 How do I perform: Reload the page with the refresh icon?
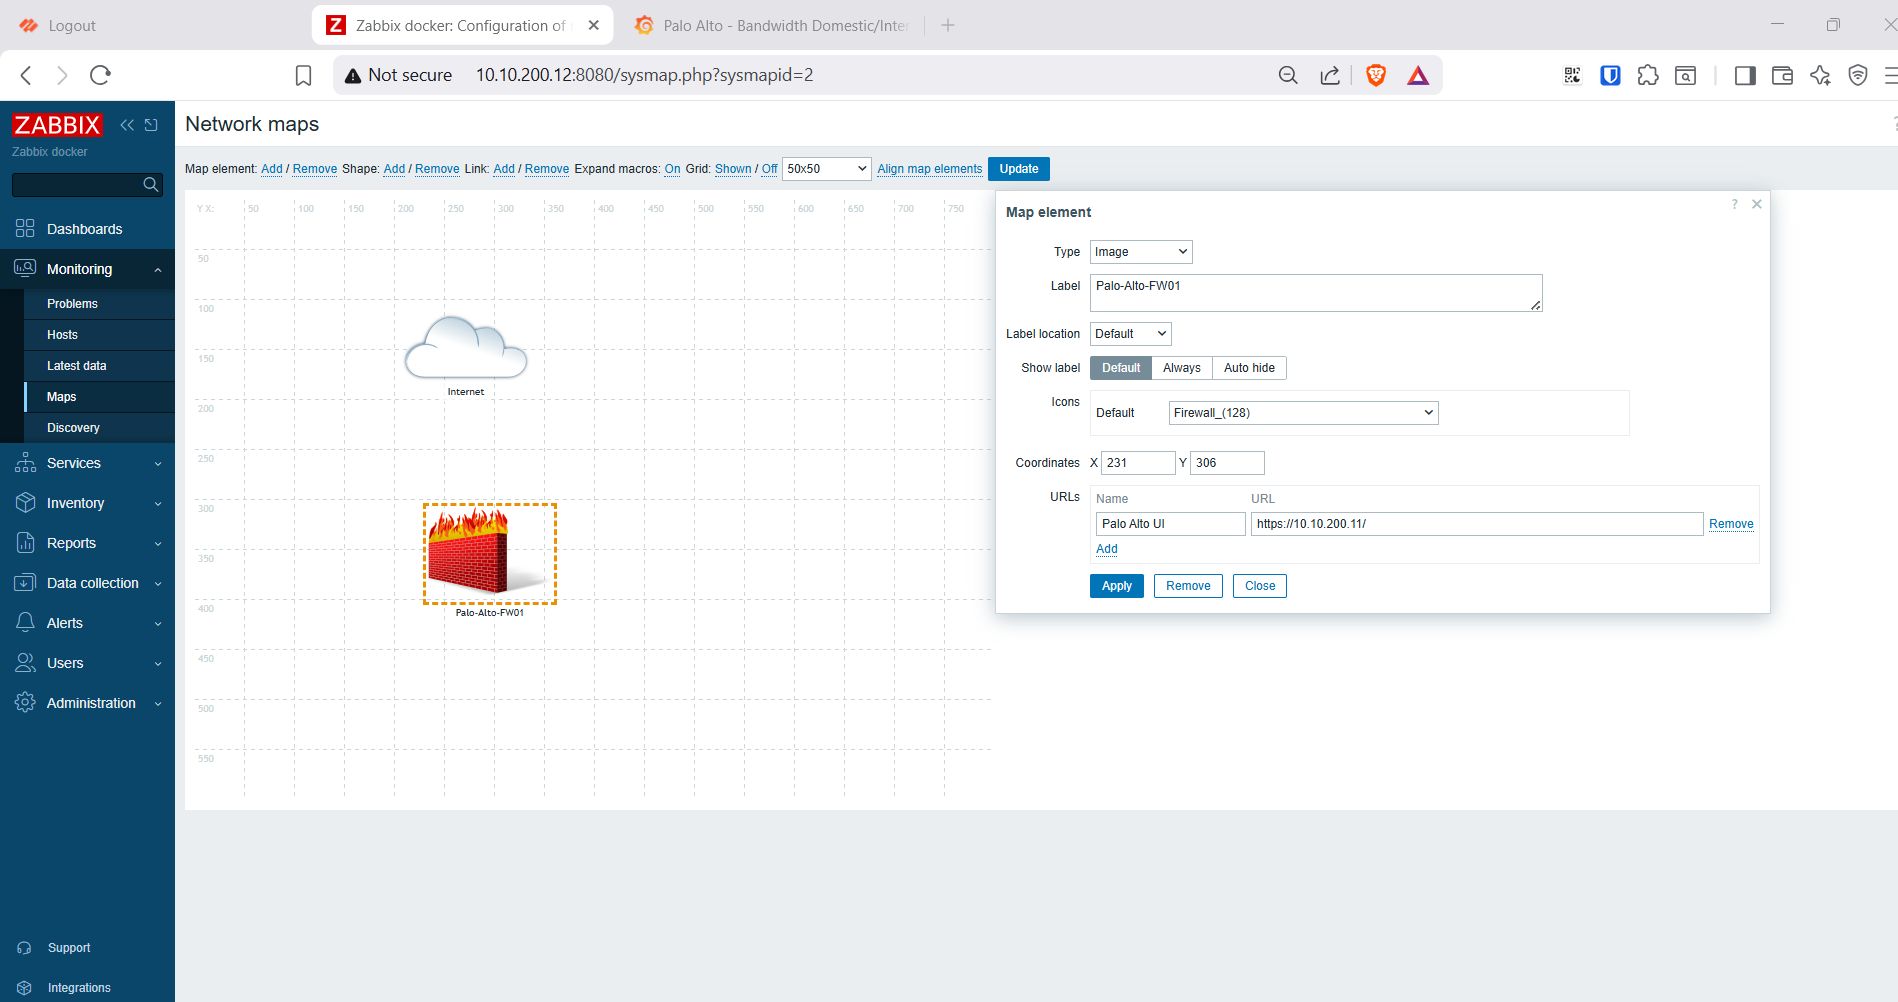(100, 75)
